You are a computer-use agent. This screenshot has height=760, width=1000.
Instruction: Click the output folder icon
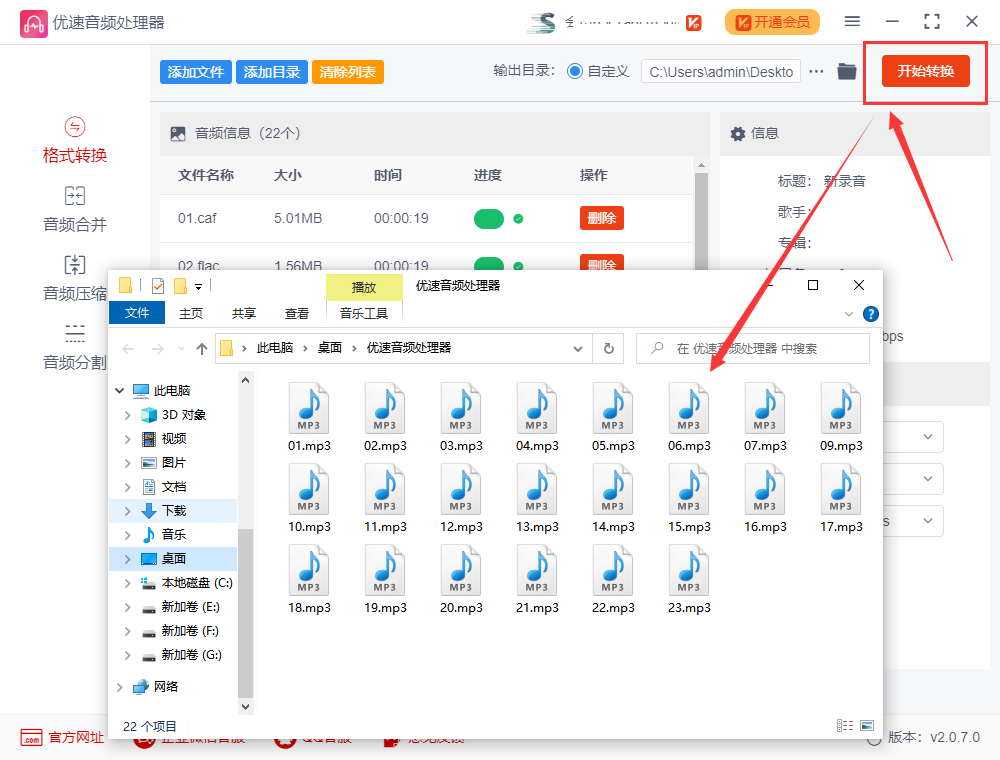(x=846, y=71)
